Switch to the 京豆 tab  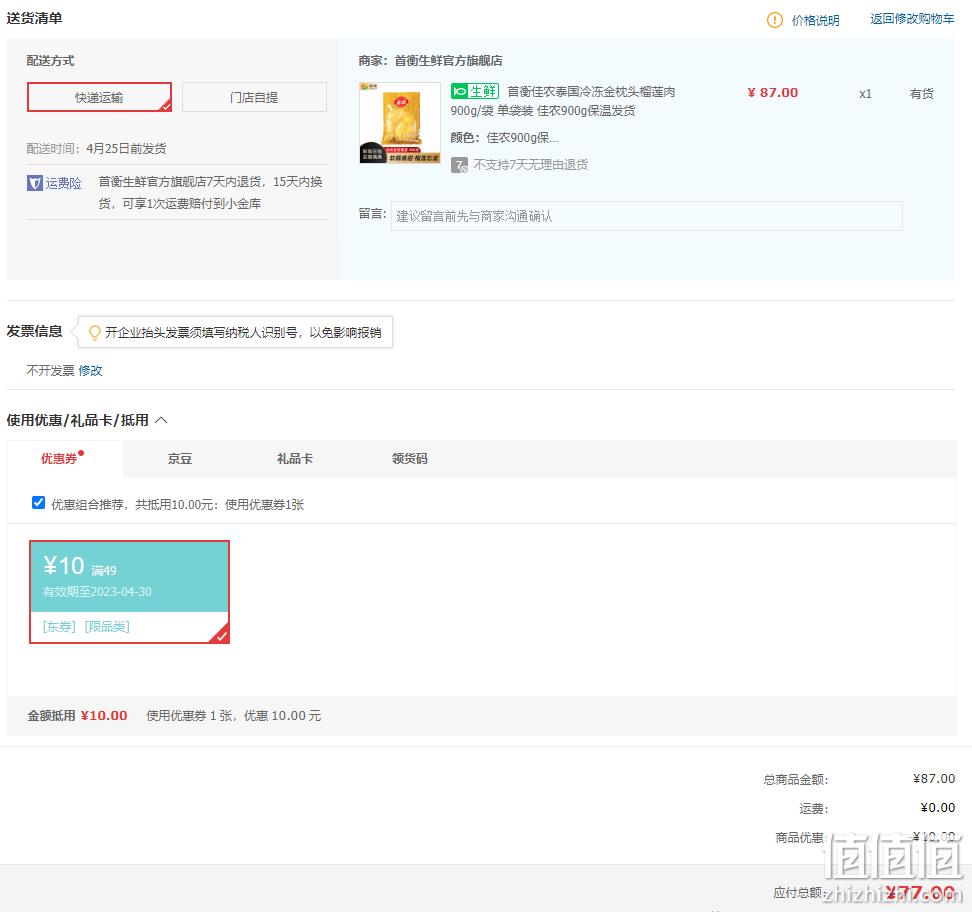pyautogui.click(x=180, y=459)
